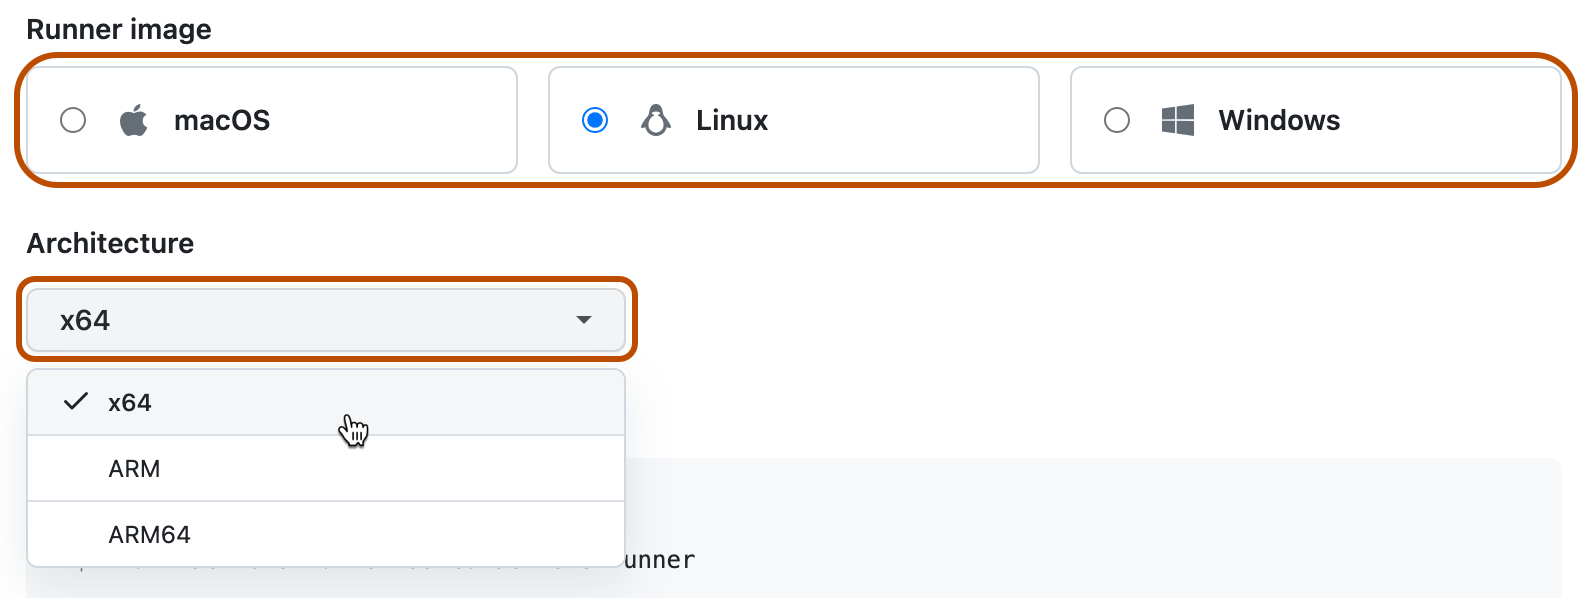This screenshot has width=1582, height=598.
Task: Select the macOS radio button
Action: tap(72, 120)
